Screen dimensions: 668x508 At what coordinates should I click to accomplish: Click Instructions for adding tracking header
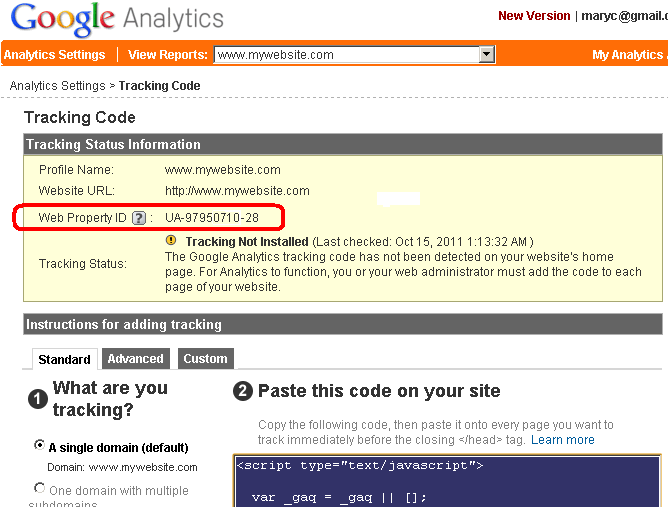[x=343, y=324]
